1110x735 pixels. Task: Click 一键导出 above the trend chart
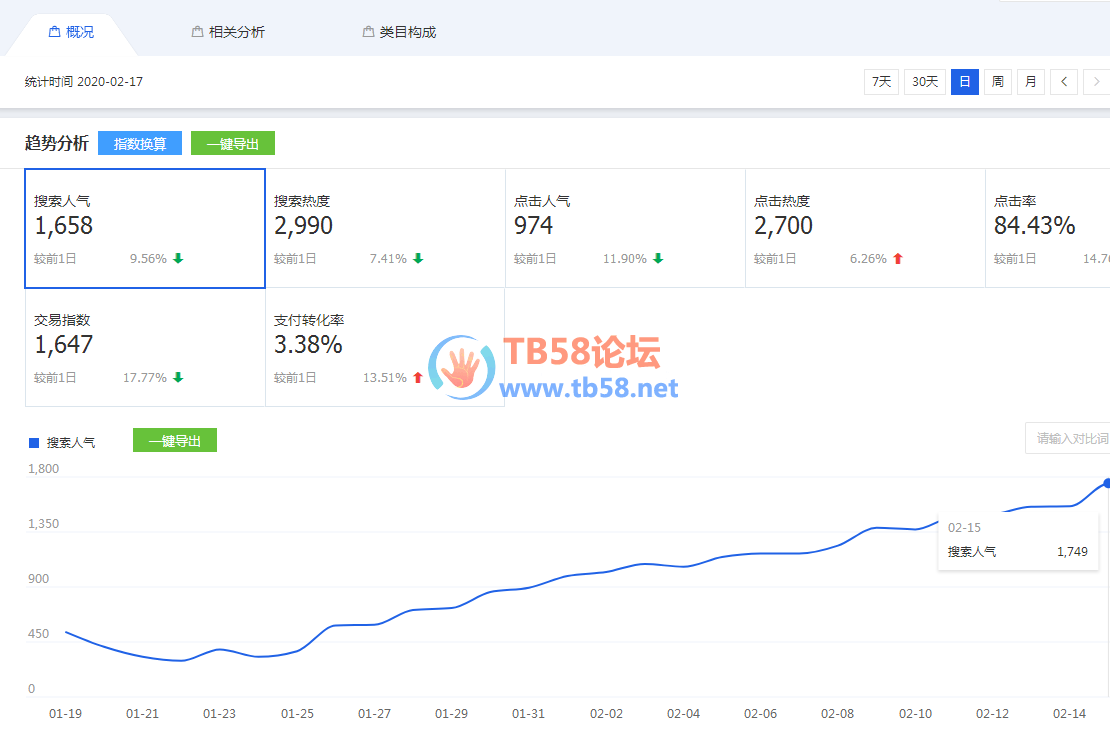click(175, 440)
